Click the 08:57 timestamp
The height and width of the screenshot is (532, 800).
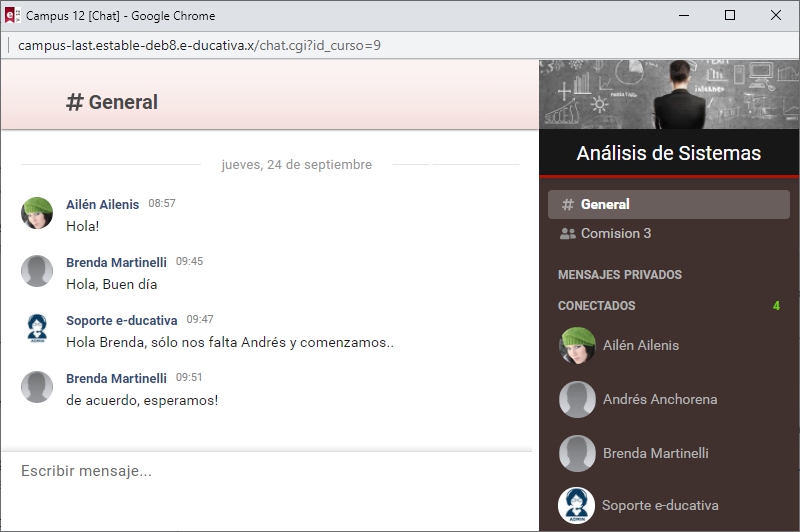pos(162,203)
